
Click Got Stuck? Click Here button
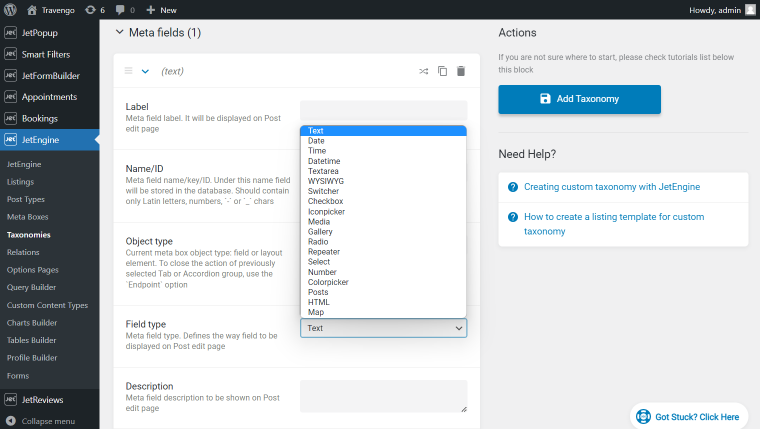click(689, 416)
